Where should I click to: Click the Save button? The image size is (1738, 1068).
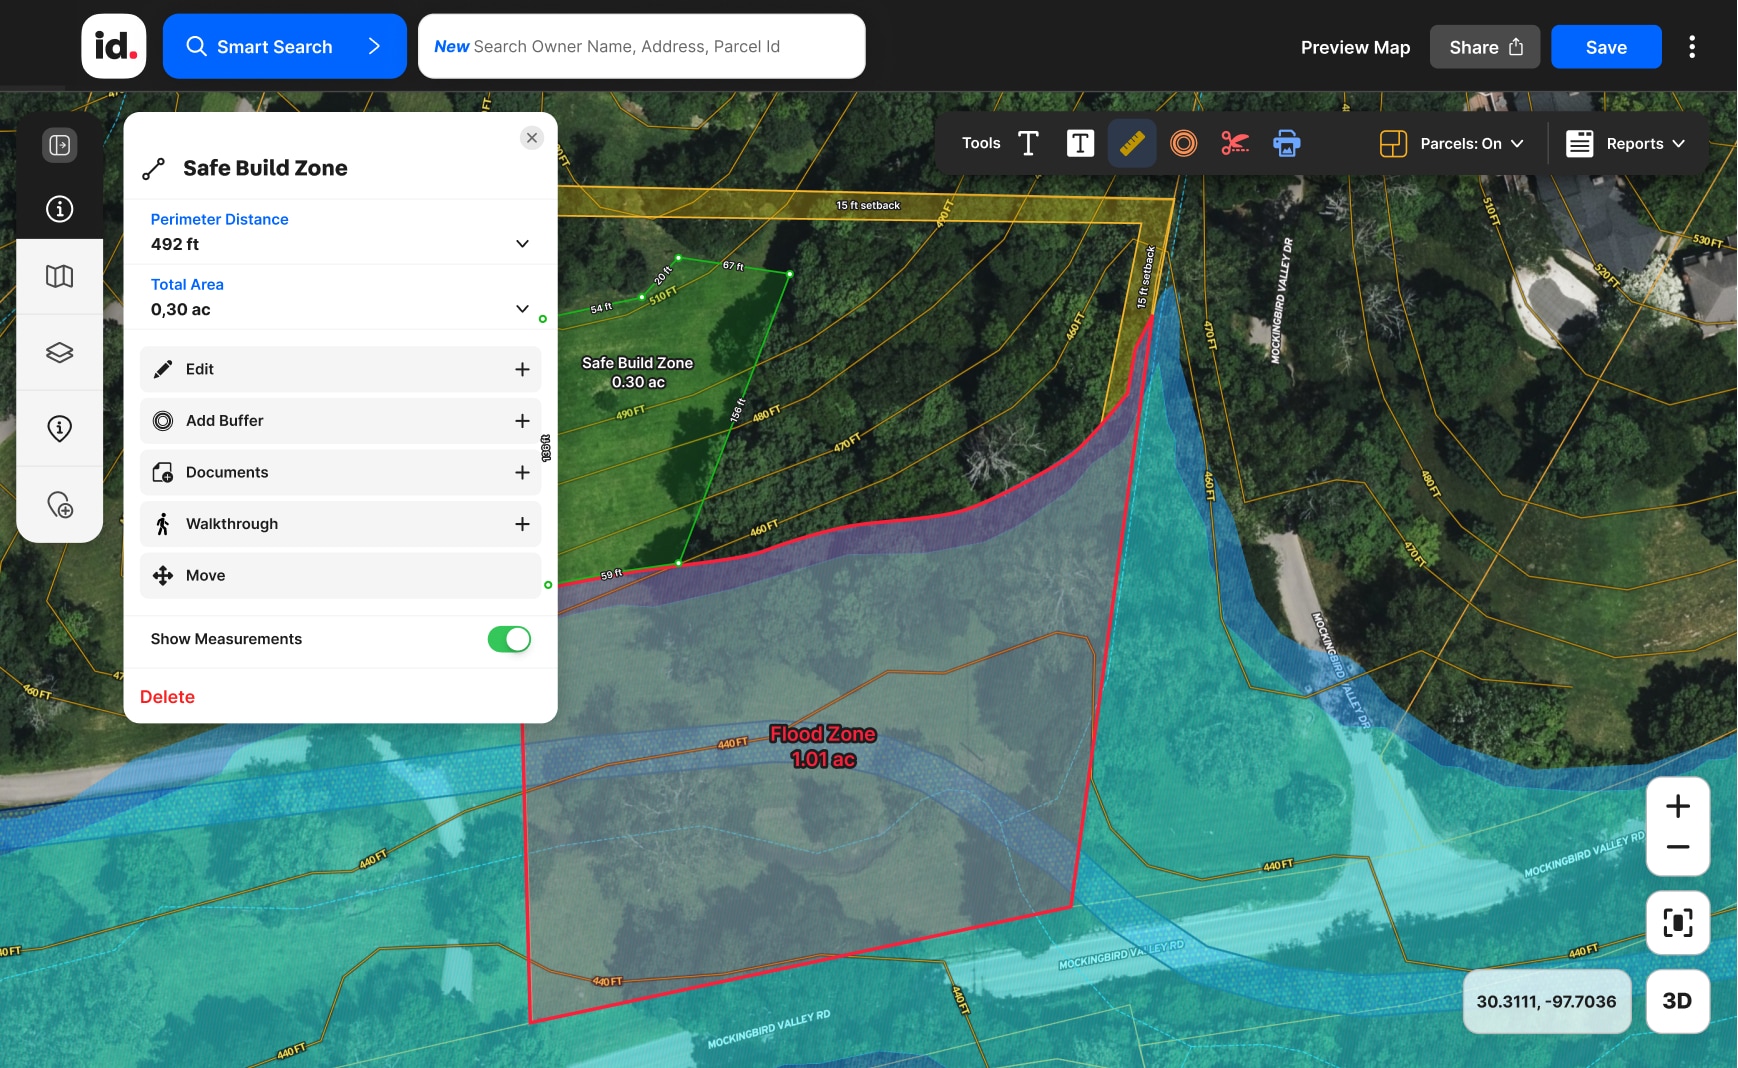[x=1604, y=46]
